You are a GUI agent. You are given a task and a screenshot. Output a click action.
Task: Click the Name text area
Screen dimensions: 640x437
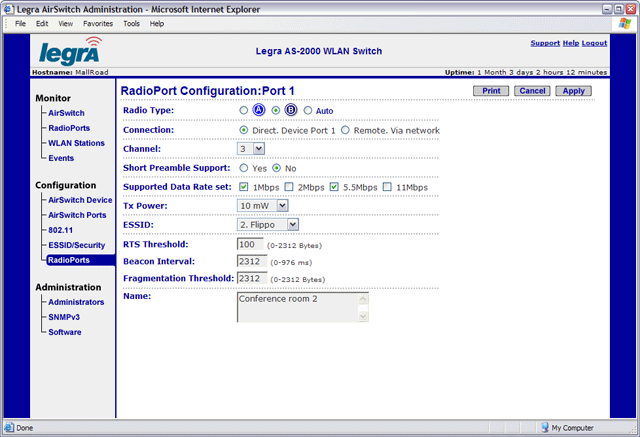coord(302,307)
